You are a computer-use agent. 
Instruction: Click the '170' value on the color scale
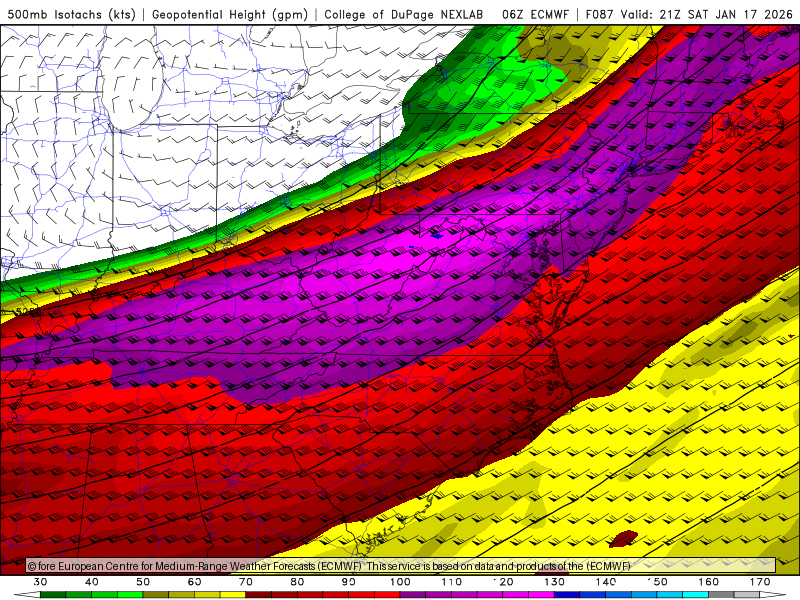(760, 582)
